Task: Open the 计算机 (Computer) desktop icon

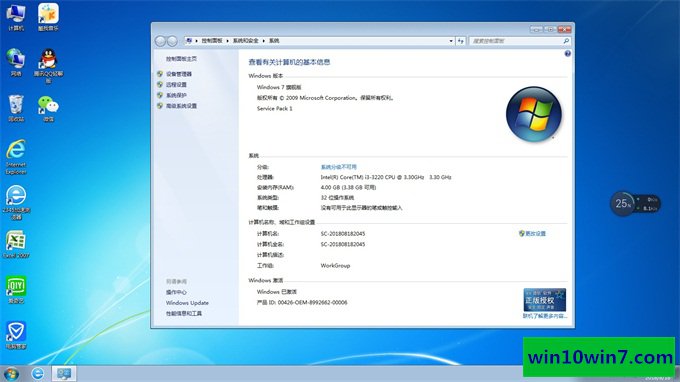Action: coord(16,17)
